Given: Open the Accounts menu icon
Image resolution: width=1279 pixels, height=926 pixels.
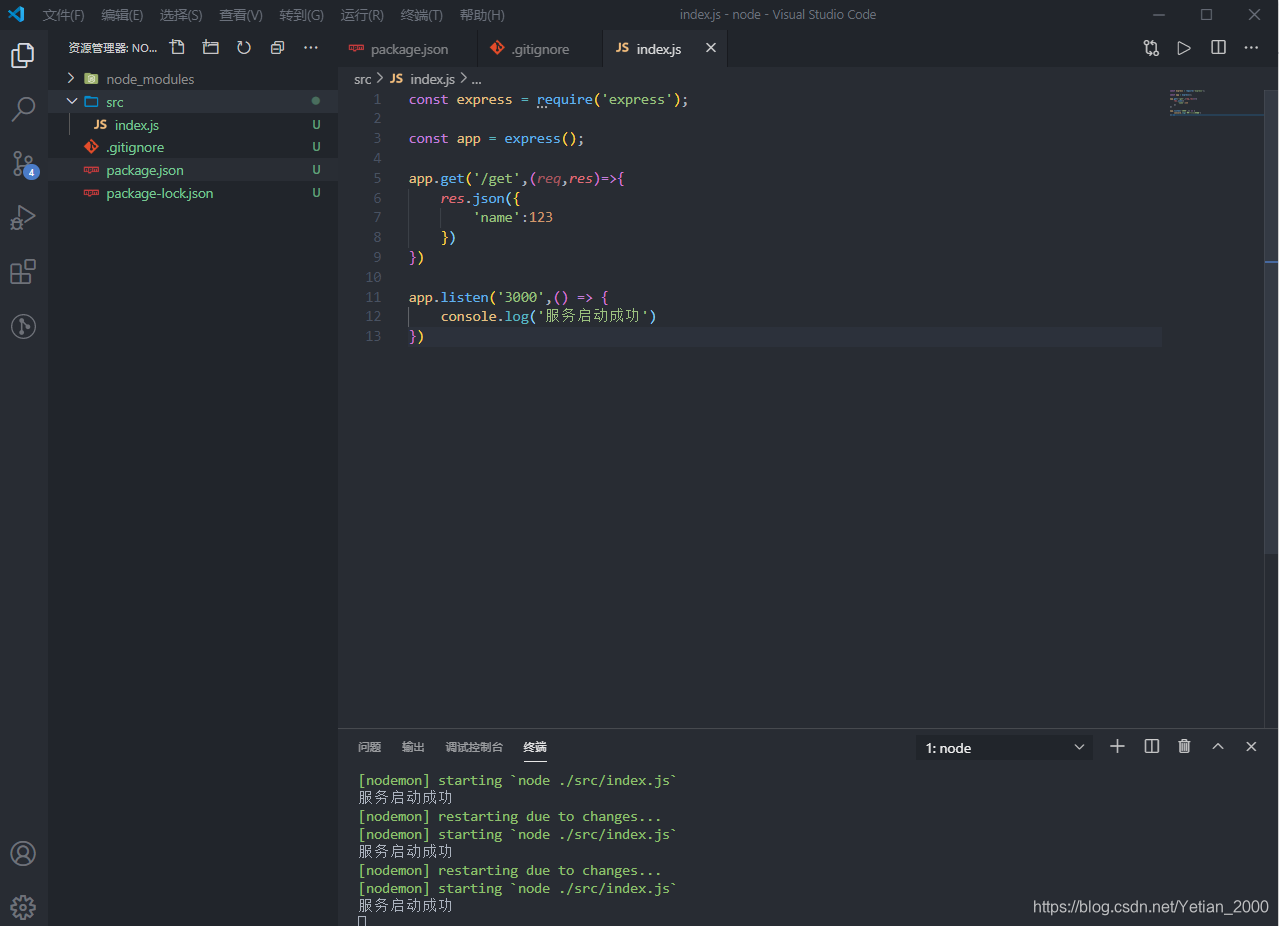Looking at the screenshot, I should (23, 853).
